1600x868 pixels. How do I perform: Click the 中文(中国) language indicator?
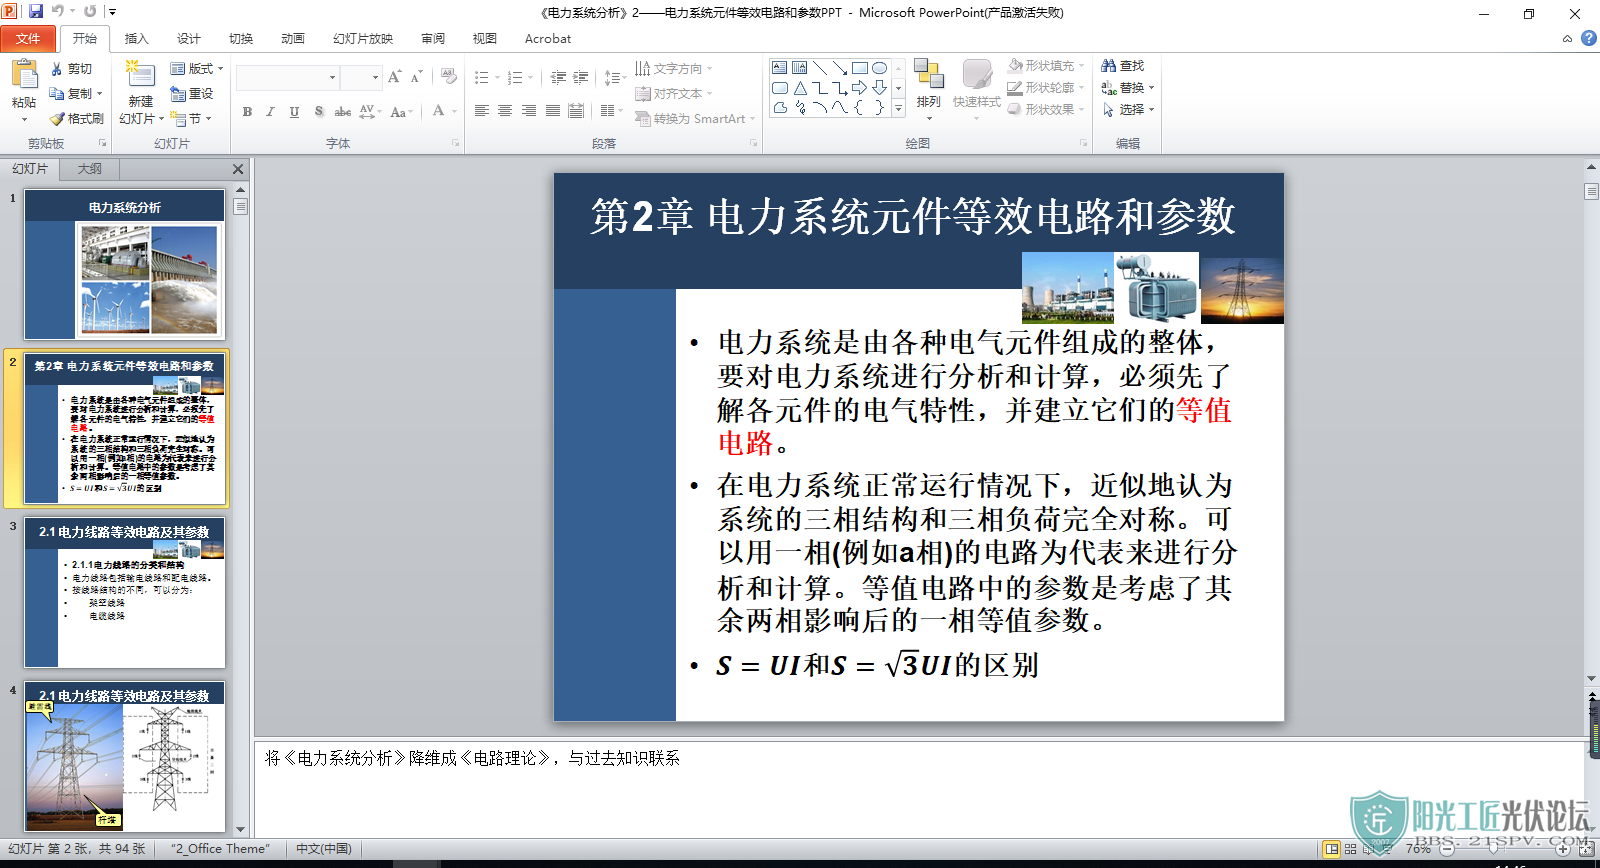pyautogui.click(x=324, y=849)
